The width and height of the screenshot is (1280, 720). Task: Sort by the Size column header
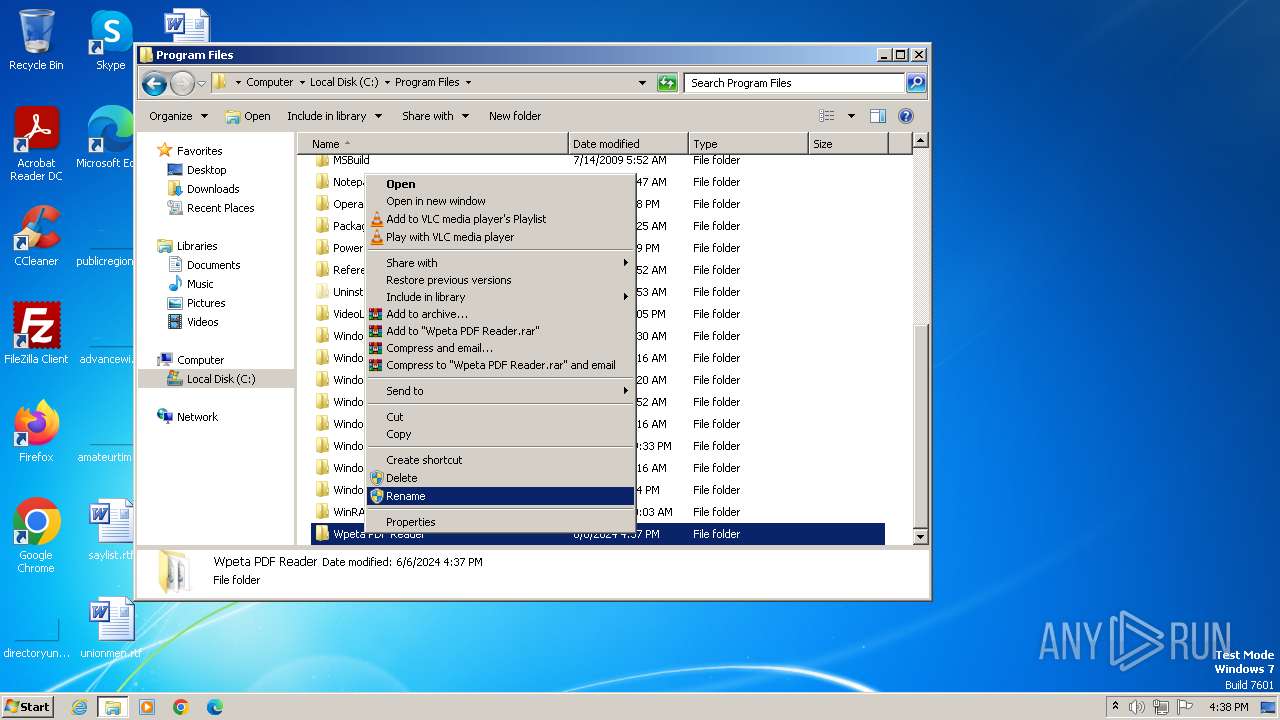click(x=848, y=144)
